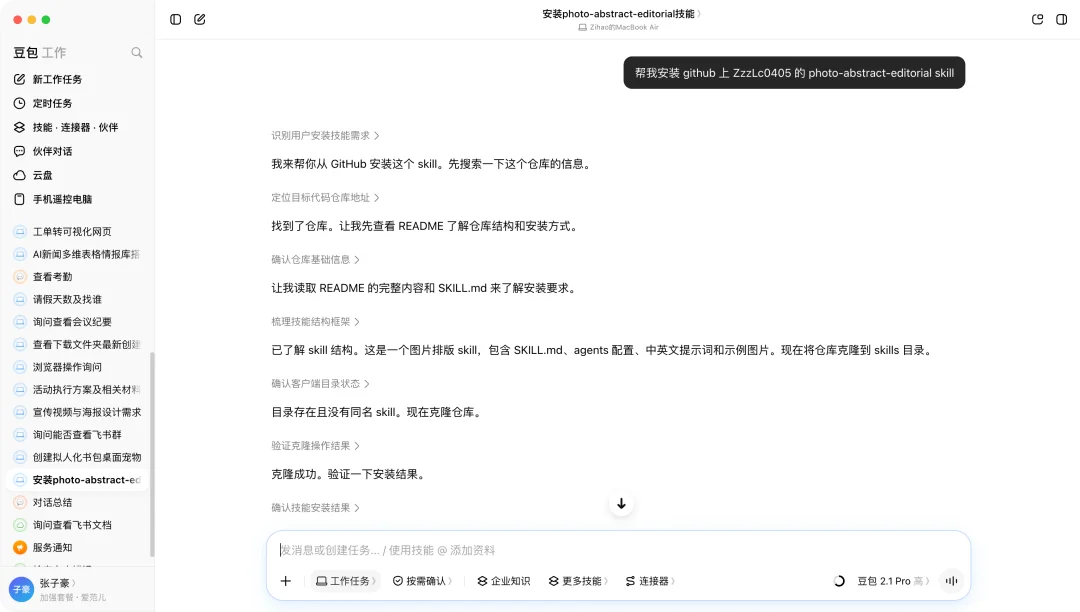
Task: Open the 对话总结 conversation
Action: [77, 503]
